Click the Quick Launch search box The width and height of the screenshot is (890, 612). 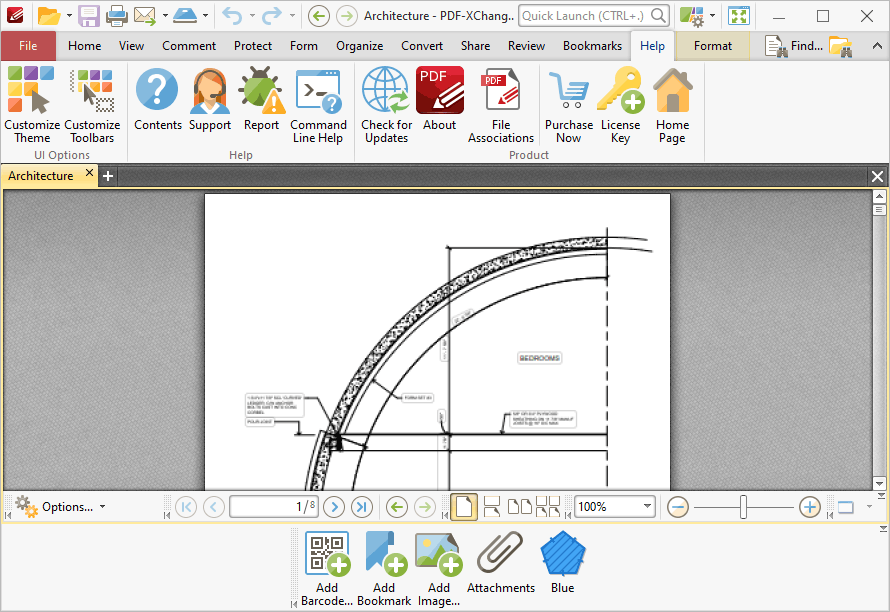(594, 16)
